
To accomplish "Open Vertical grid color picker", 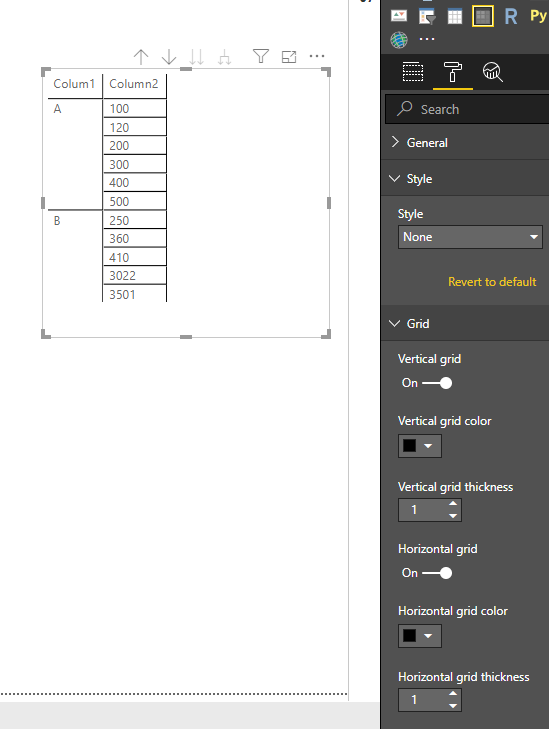I will click(420, 446).
